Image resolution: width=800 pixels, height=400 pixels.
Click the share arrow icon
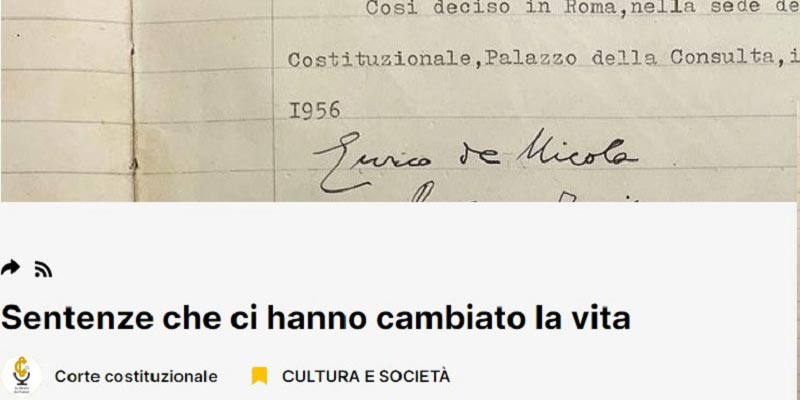click(x=10, y=267)
